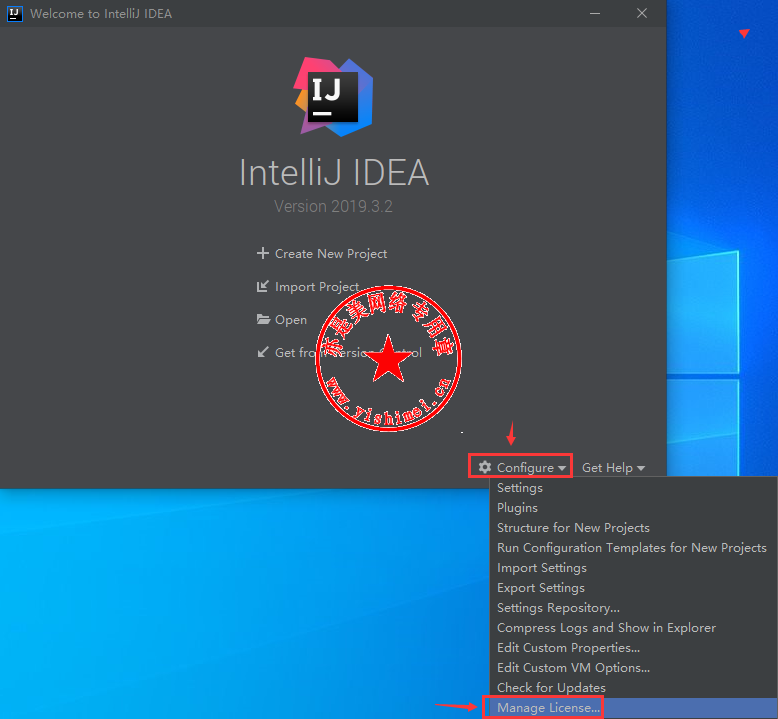Open Edit Custom Properties...

tap(634, 648)
